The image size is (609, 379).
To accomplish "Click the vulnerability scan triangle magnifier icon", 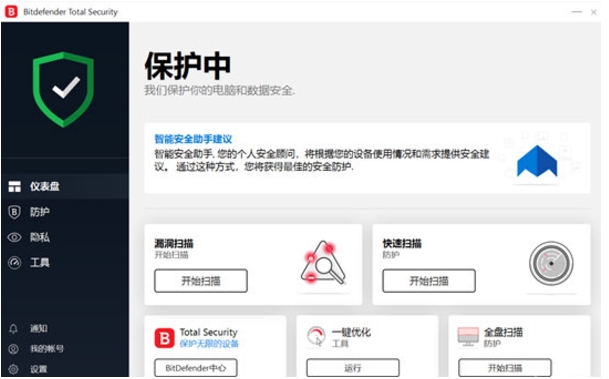I will point(322,263).
